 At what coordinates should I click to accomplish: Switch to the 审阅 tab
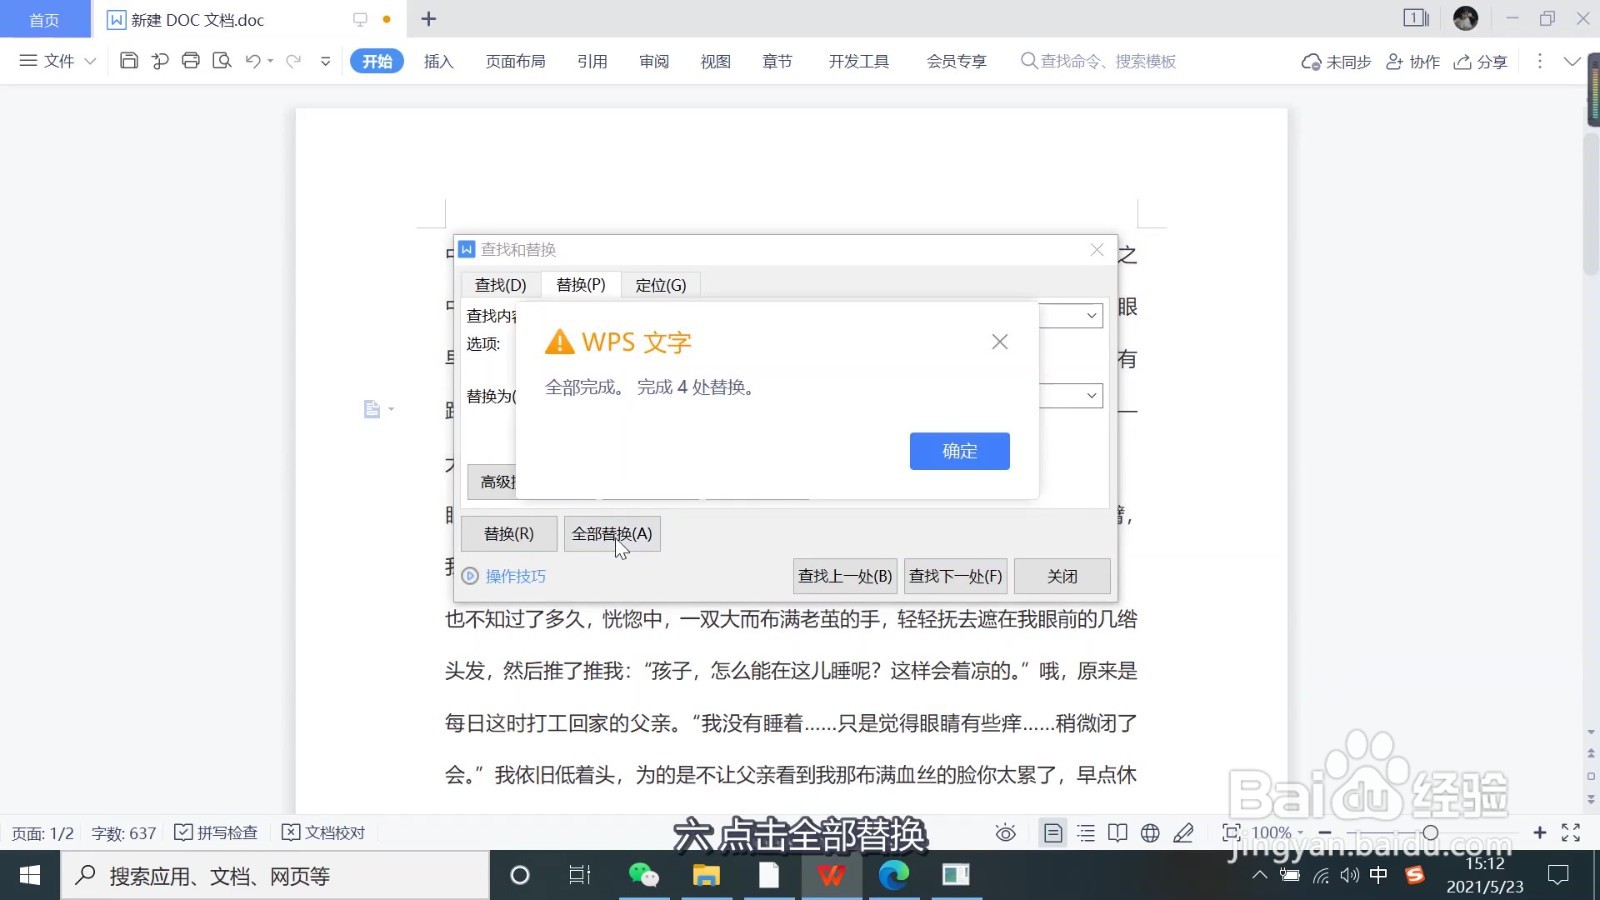tap(654, 61)
